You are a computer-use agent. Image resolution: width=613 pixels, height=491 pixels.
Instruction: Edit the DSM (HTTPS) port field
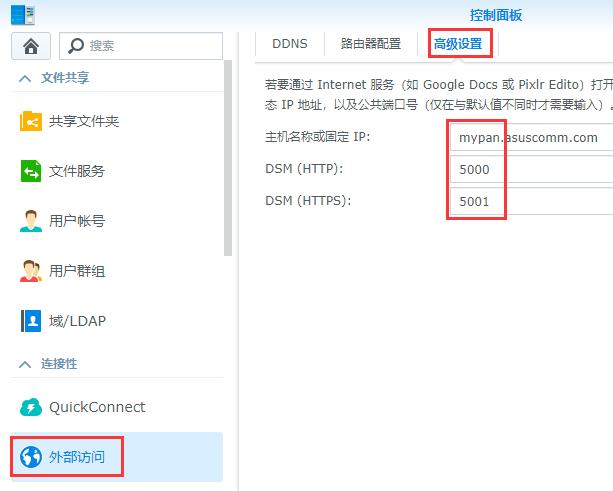(x=531, y=201)
